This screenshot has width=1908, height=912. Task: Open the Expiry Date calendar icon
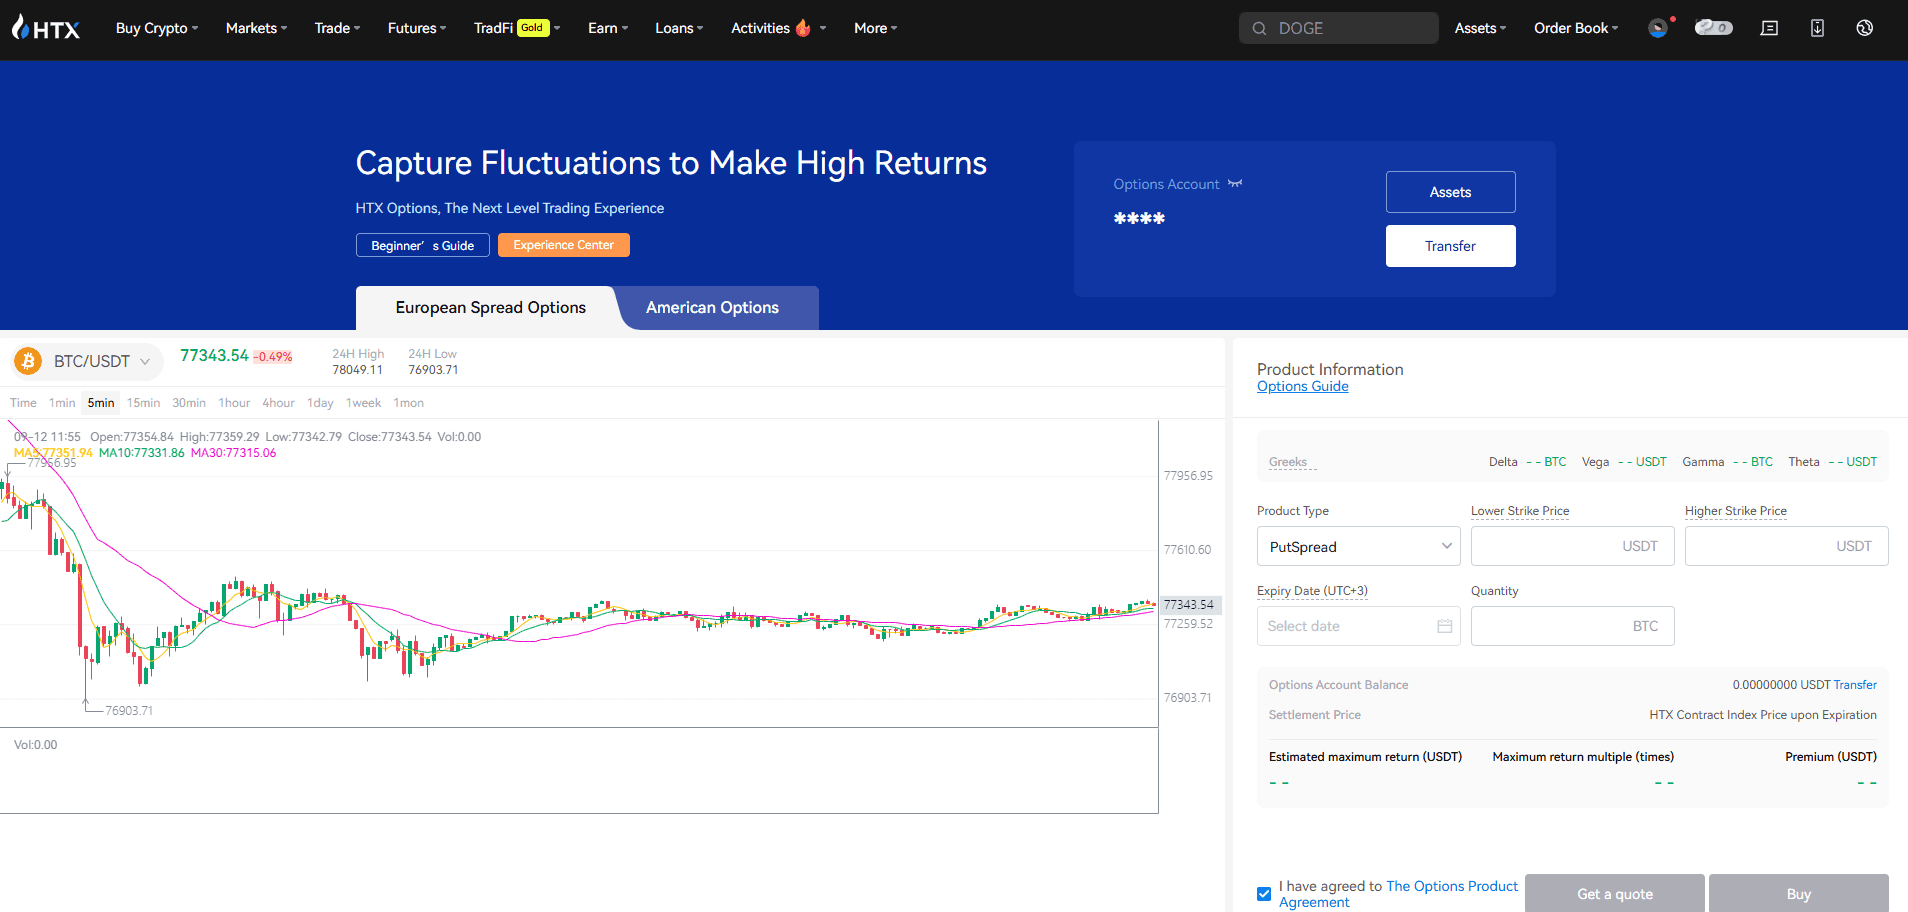1444,626
